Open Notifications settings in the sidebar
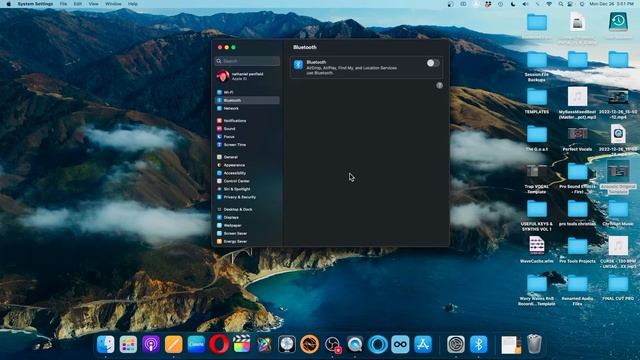This screenshot has height=360, width=640. click(247, 120)
